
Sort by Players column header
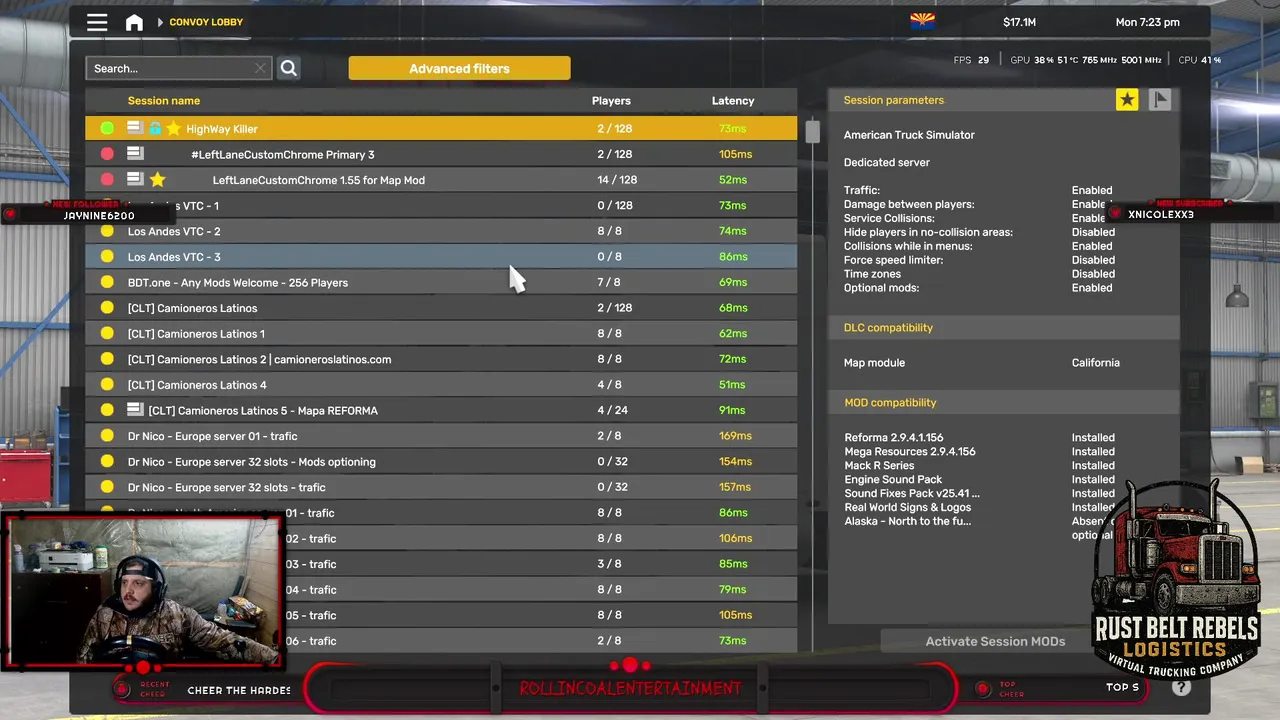tap(611, 100)
